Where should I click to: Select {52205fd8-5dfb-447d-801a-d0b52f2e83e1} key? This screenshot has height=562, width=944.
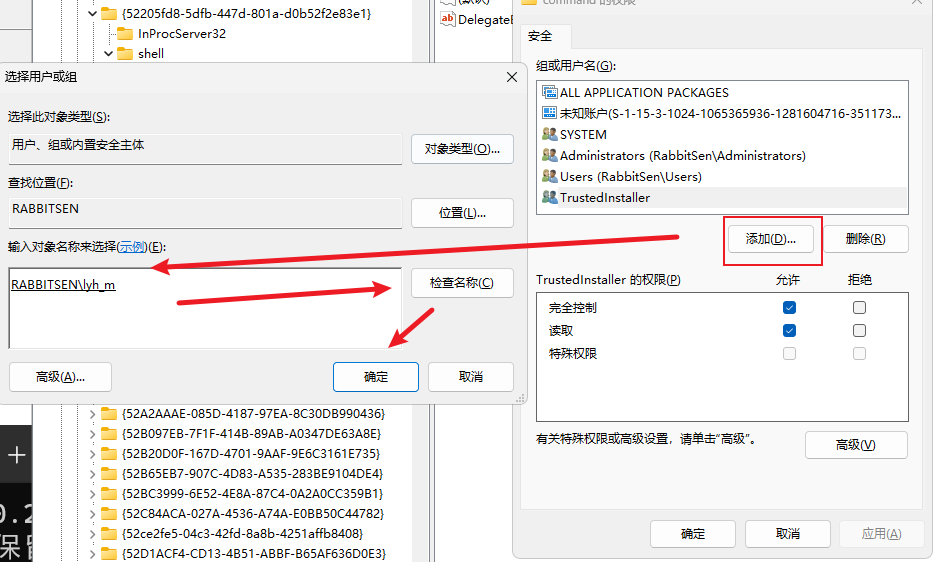(246, 13)
